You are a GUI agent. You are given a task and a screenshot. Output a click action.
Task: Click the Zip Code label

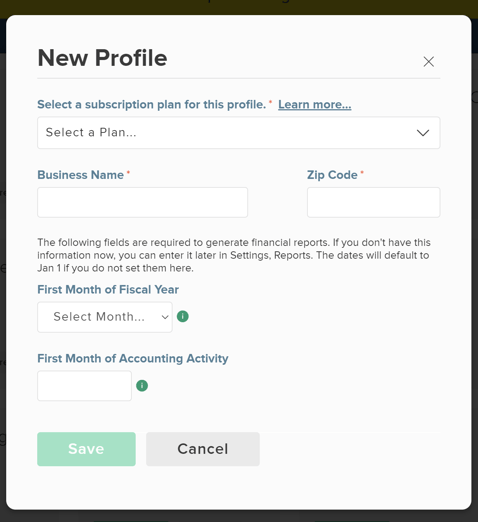[332, 175]
